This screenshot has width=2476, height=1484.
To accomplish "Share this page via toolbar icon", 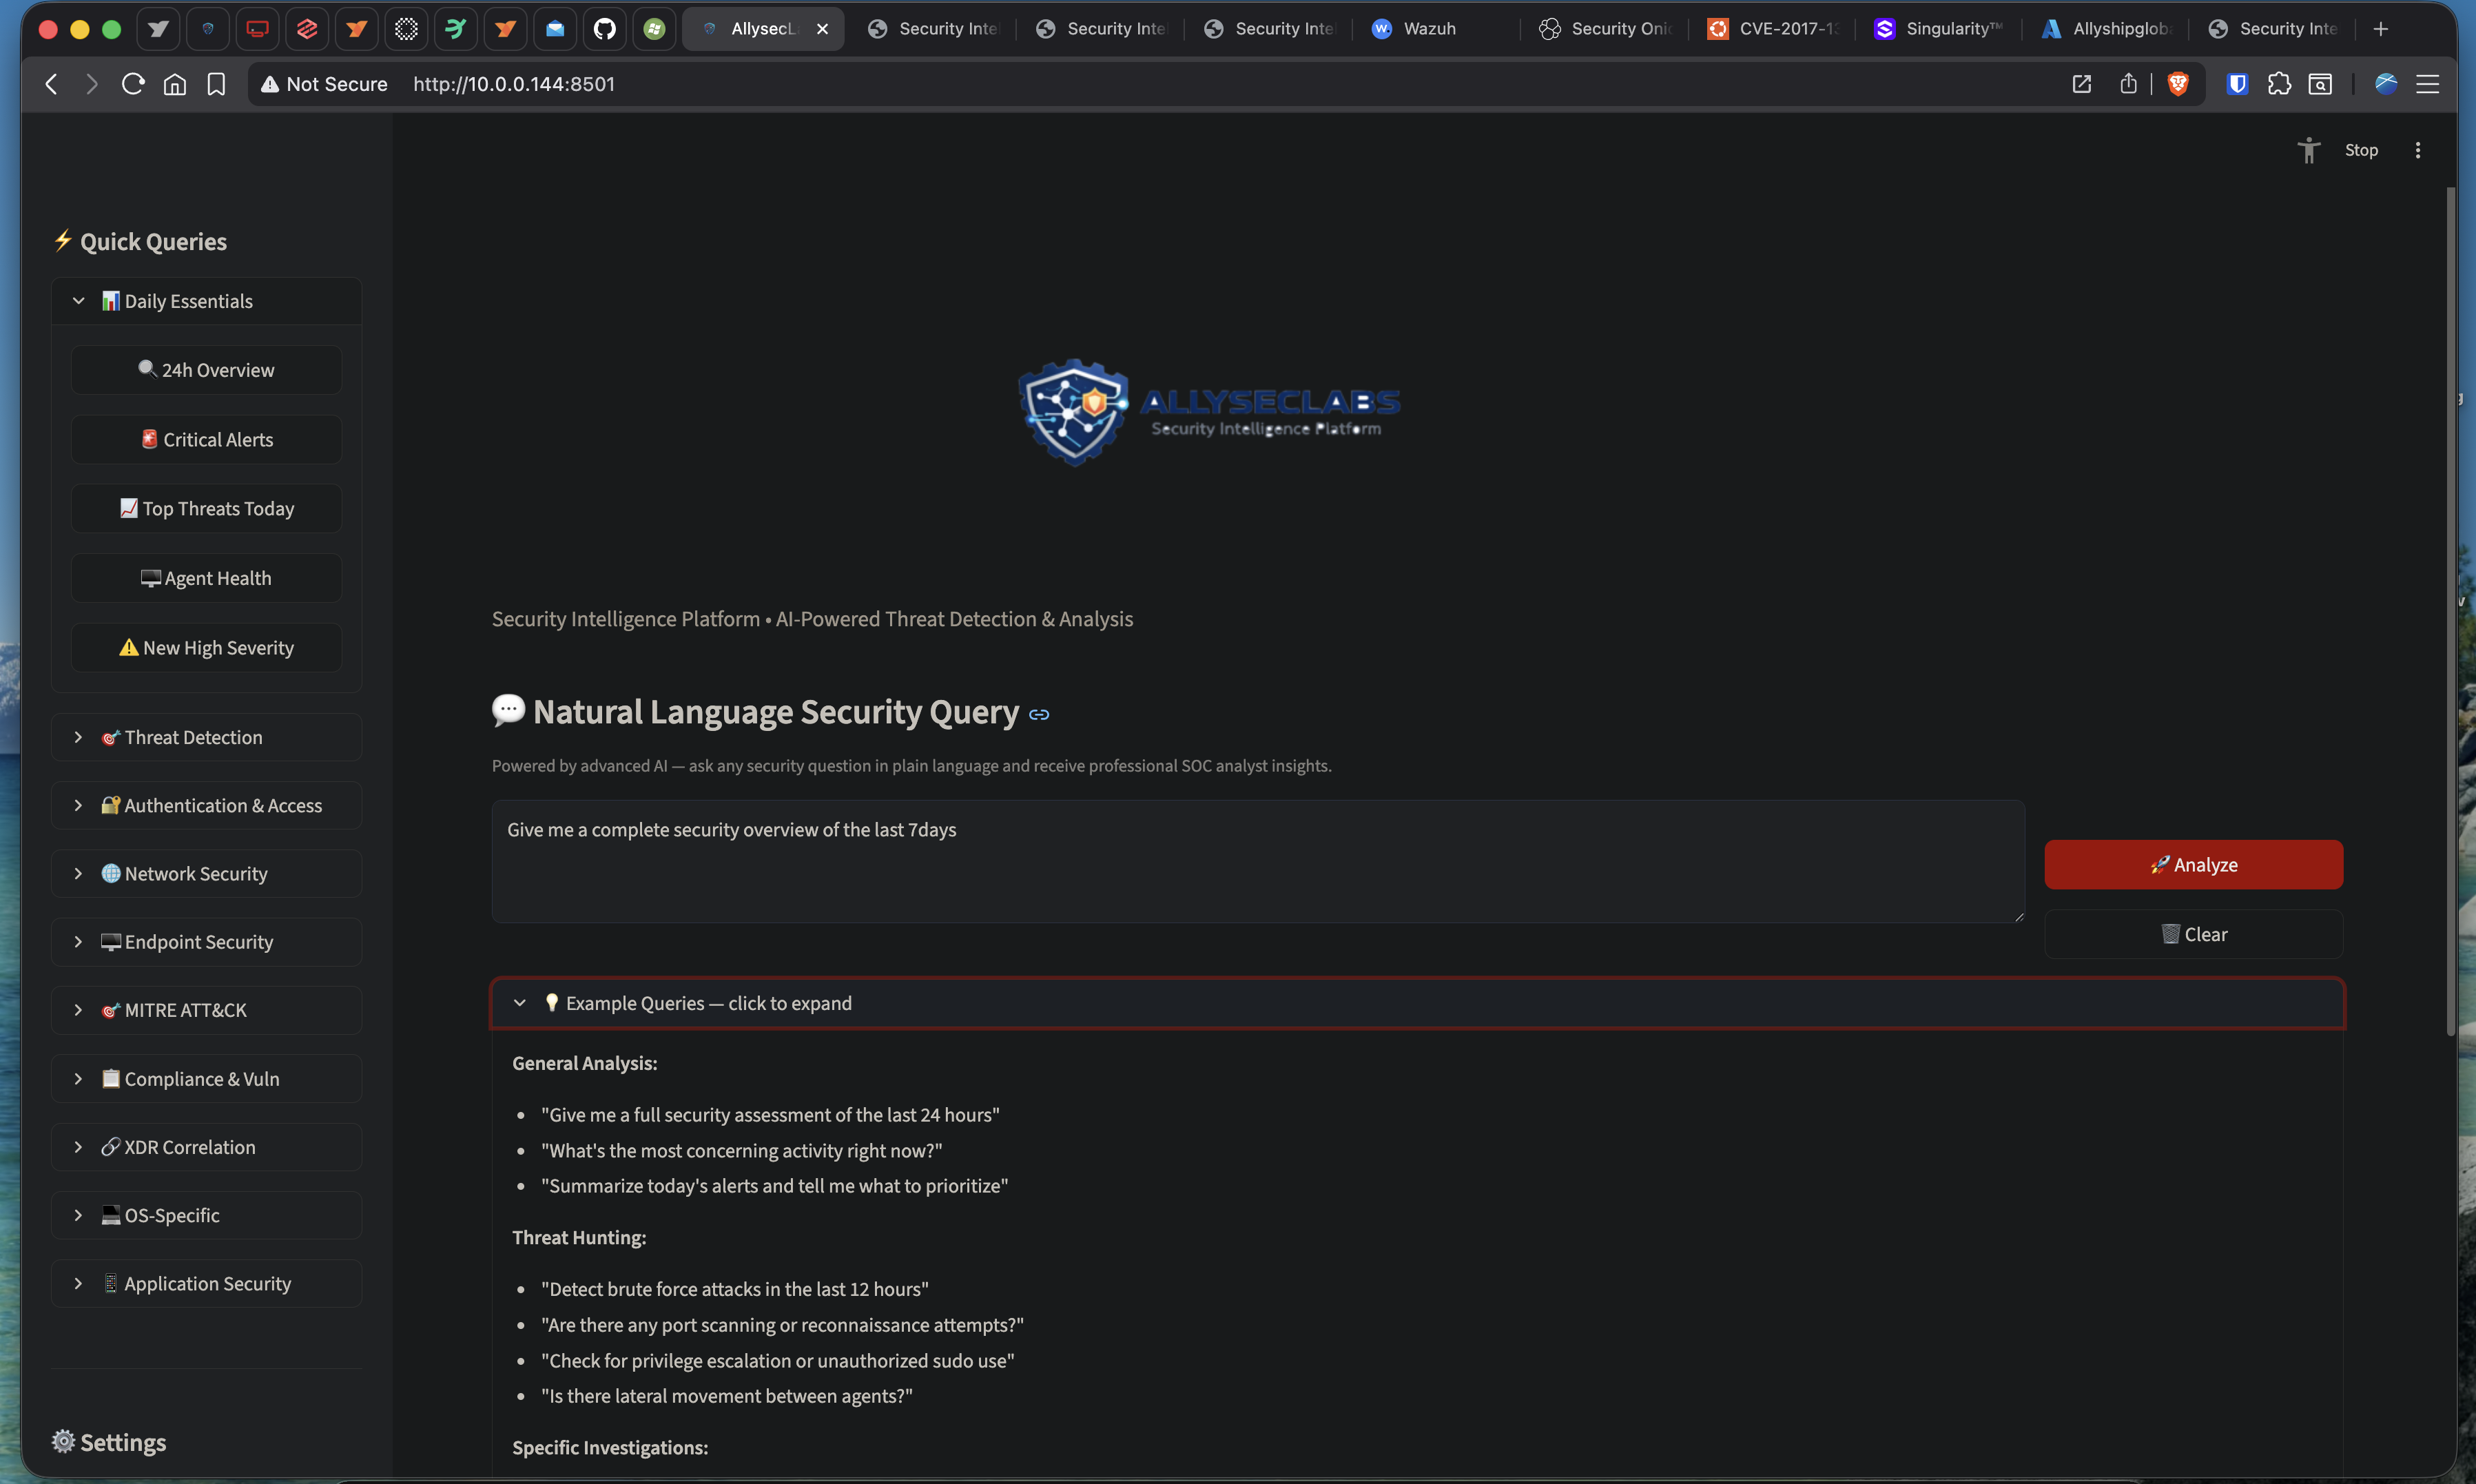I will click(x=2129, y=84).
